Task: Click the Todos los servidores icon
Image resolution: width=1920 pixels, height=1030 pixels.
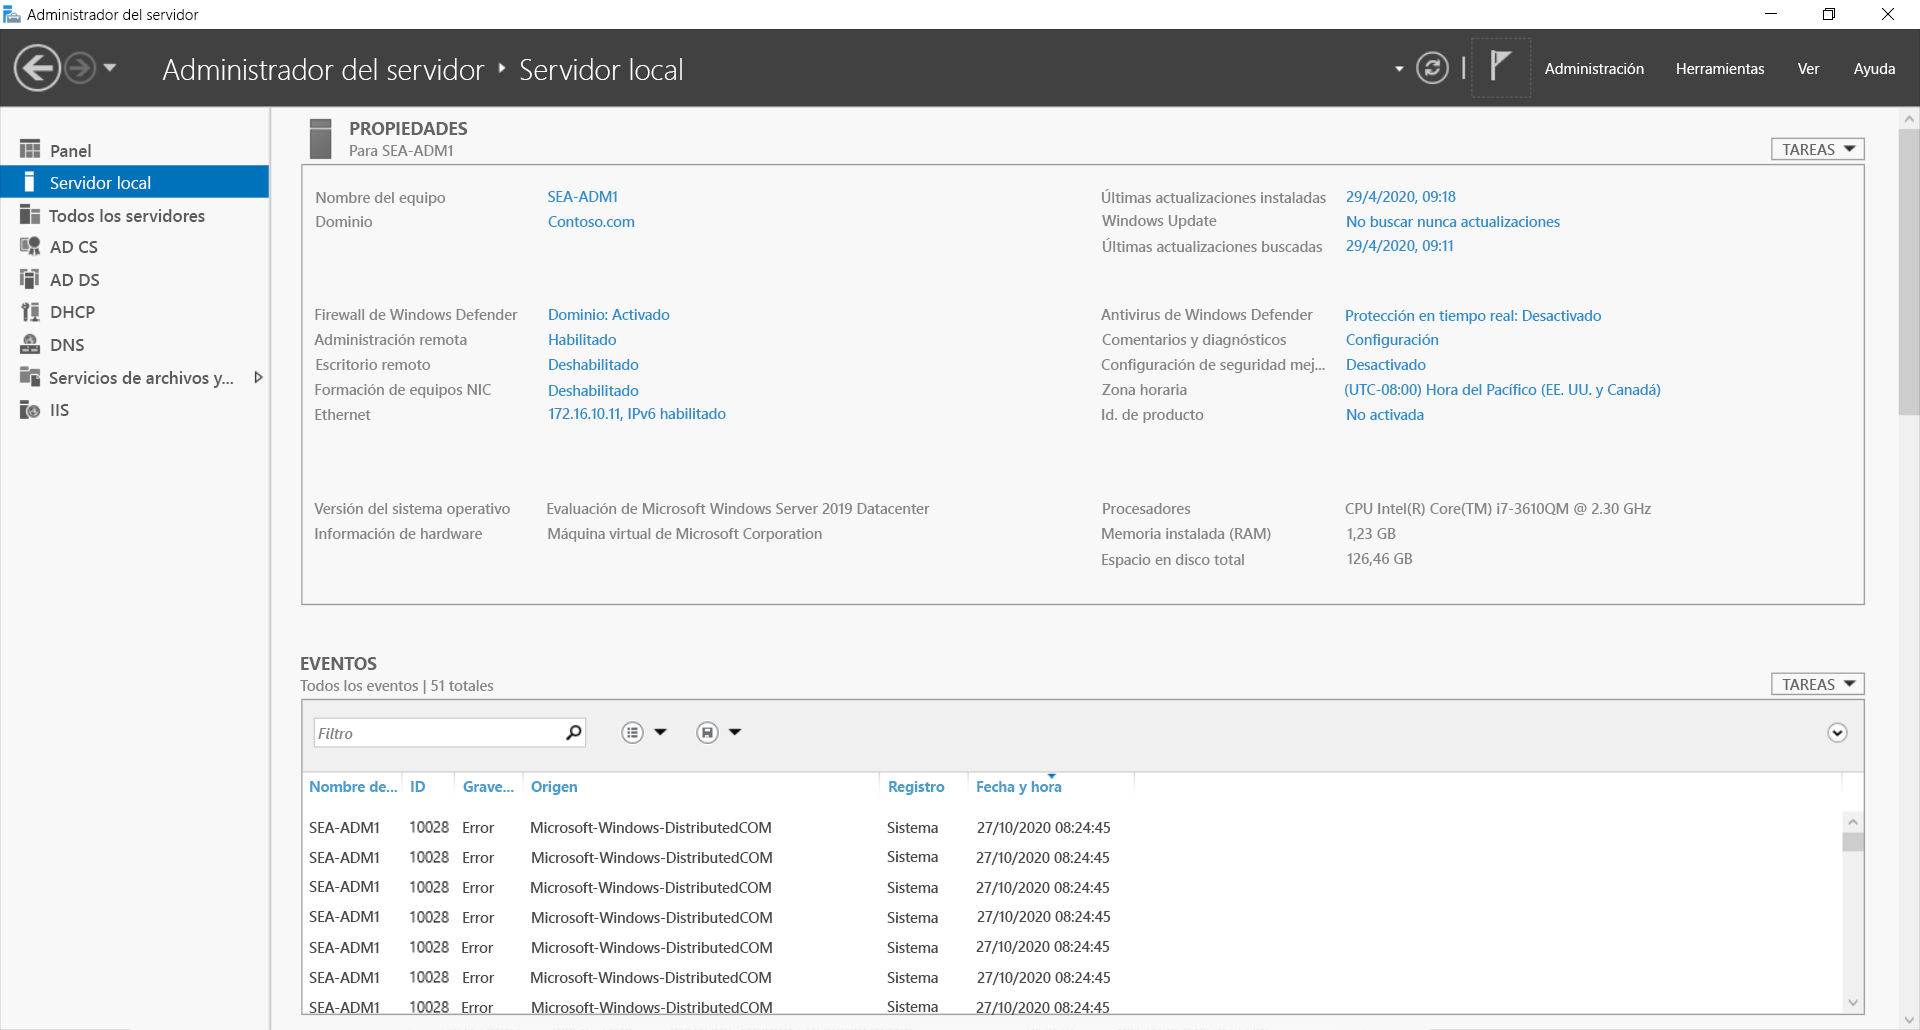Action: (30, 215)
